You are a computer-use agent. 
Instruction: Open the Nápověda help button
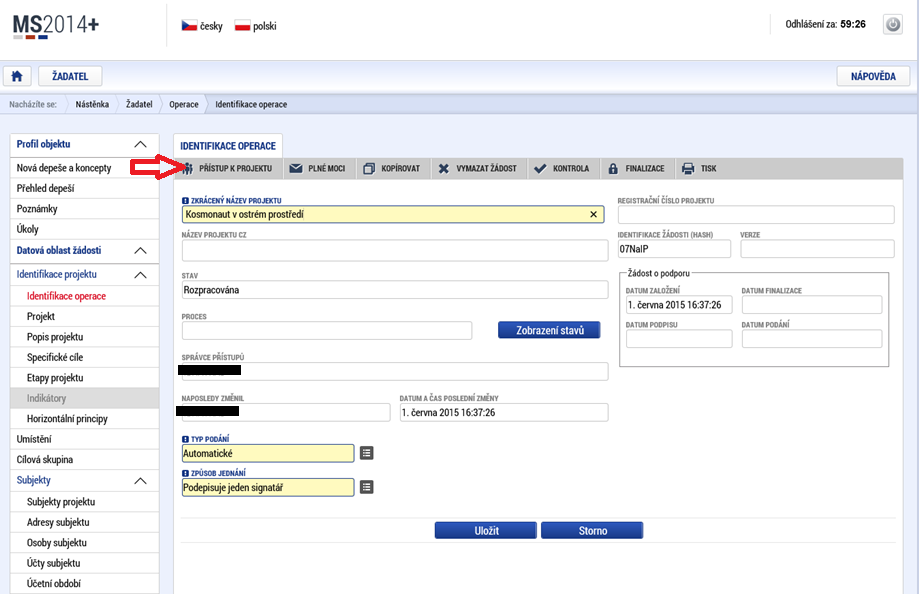pos(873,76)
